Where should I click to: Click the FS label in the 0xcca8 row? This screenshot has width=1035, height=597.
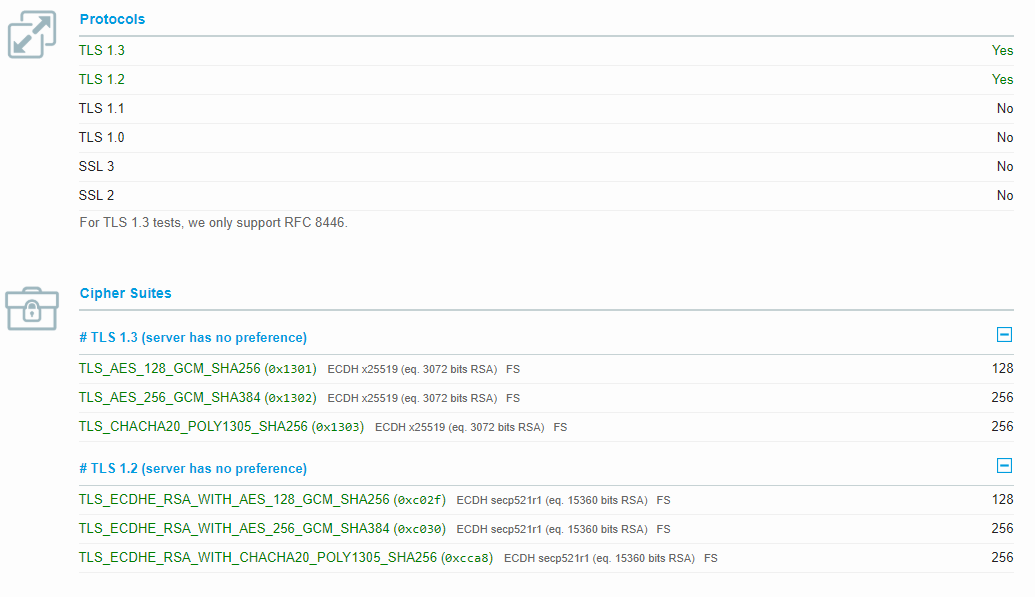pos(711,558)
